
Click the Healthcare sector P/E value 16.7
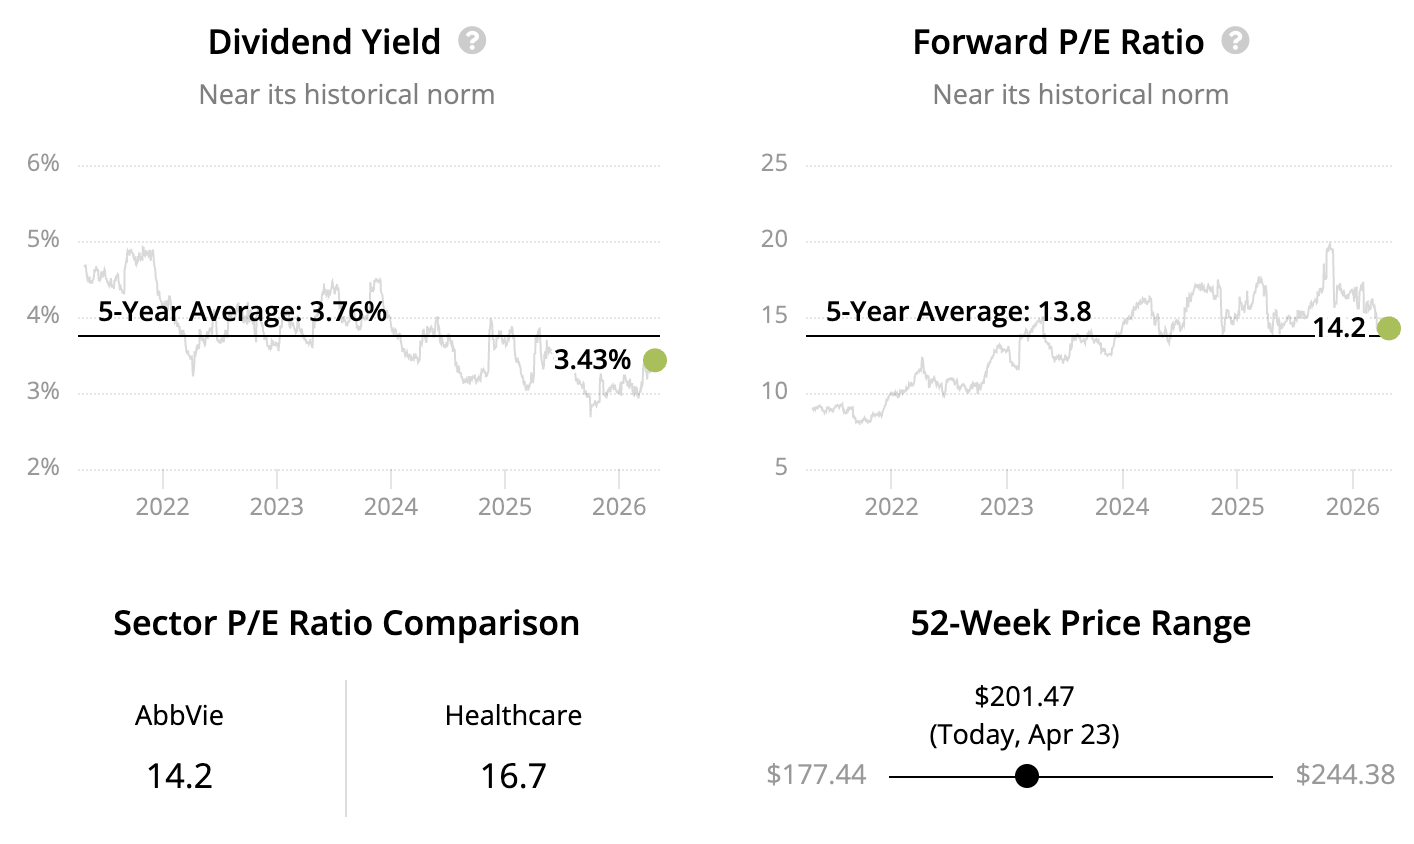click(x=513, y=776)
